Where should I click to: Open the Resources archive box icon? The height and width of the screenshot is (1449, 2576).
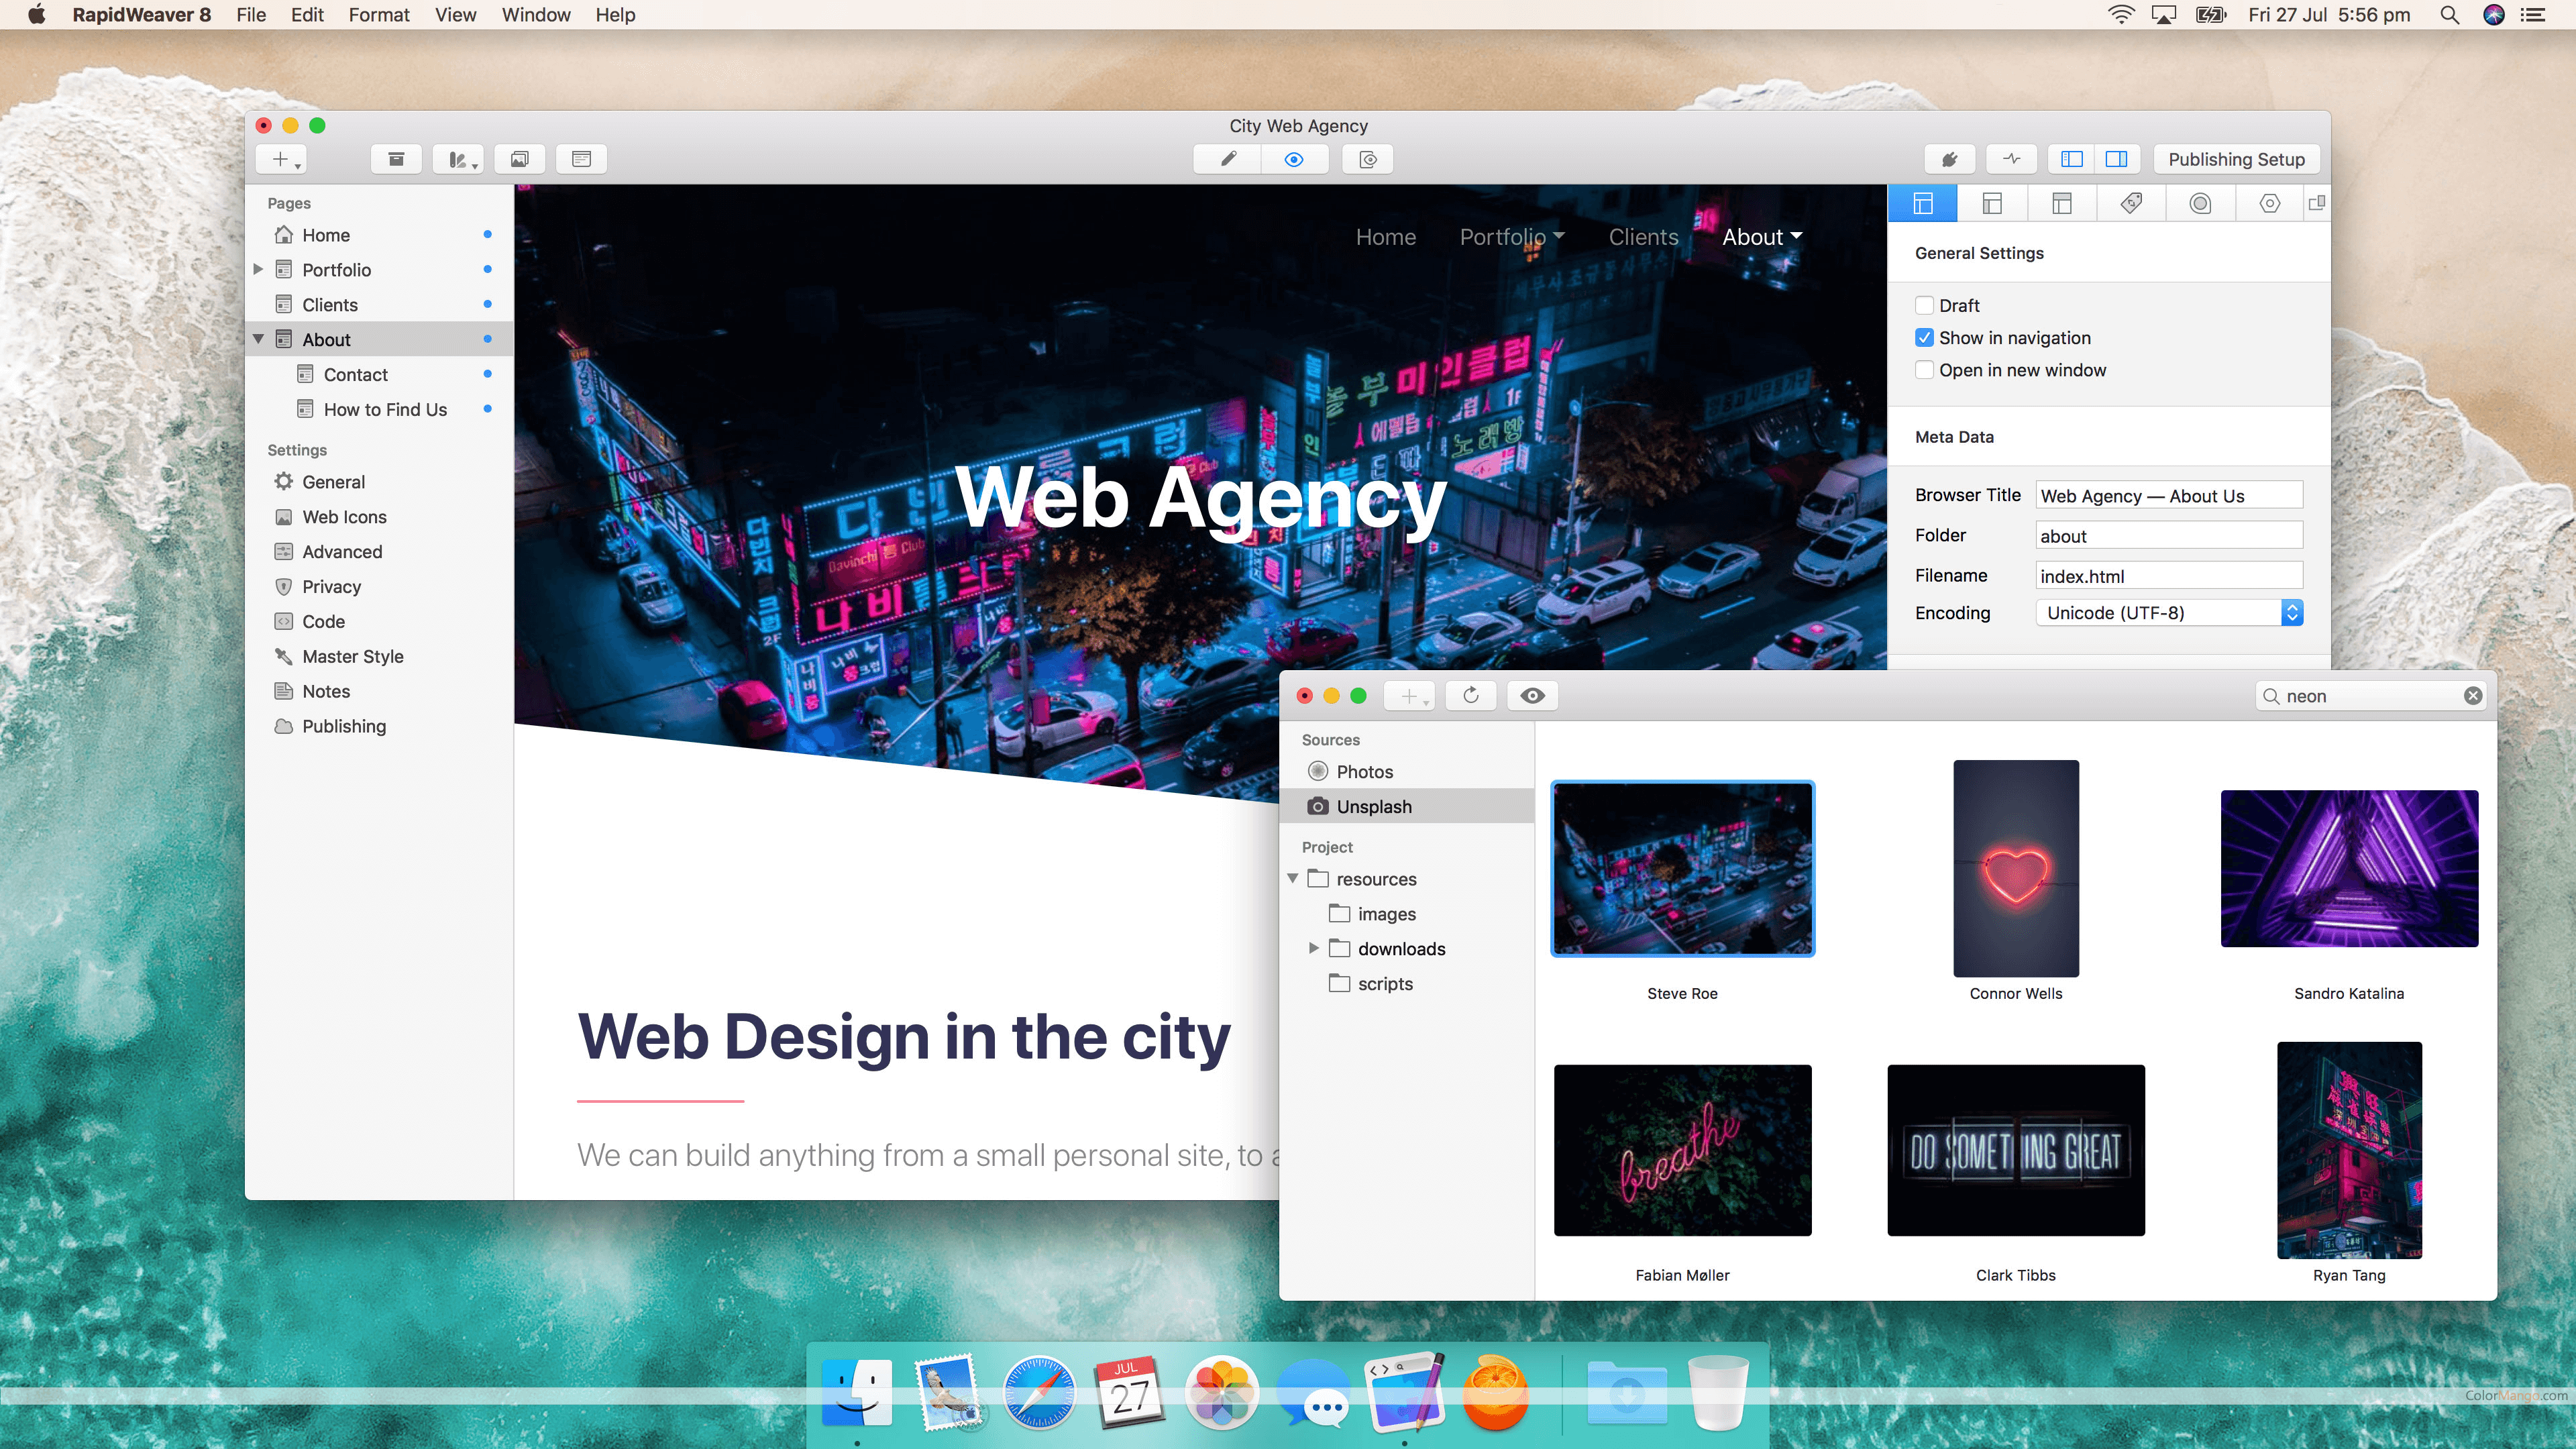[x=396, y=159]
